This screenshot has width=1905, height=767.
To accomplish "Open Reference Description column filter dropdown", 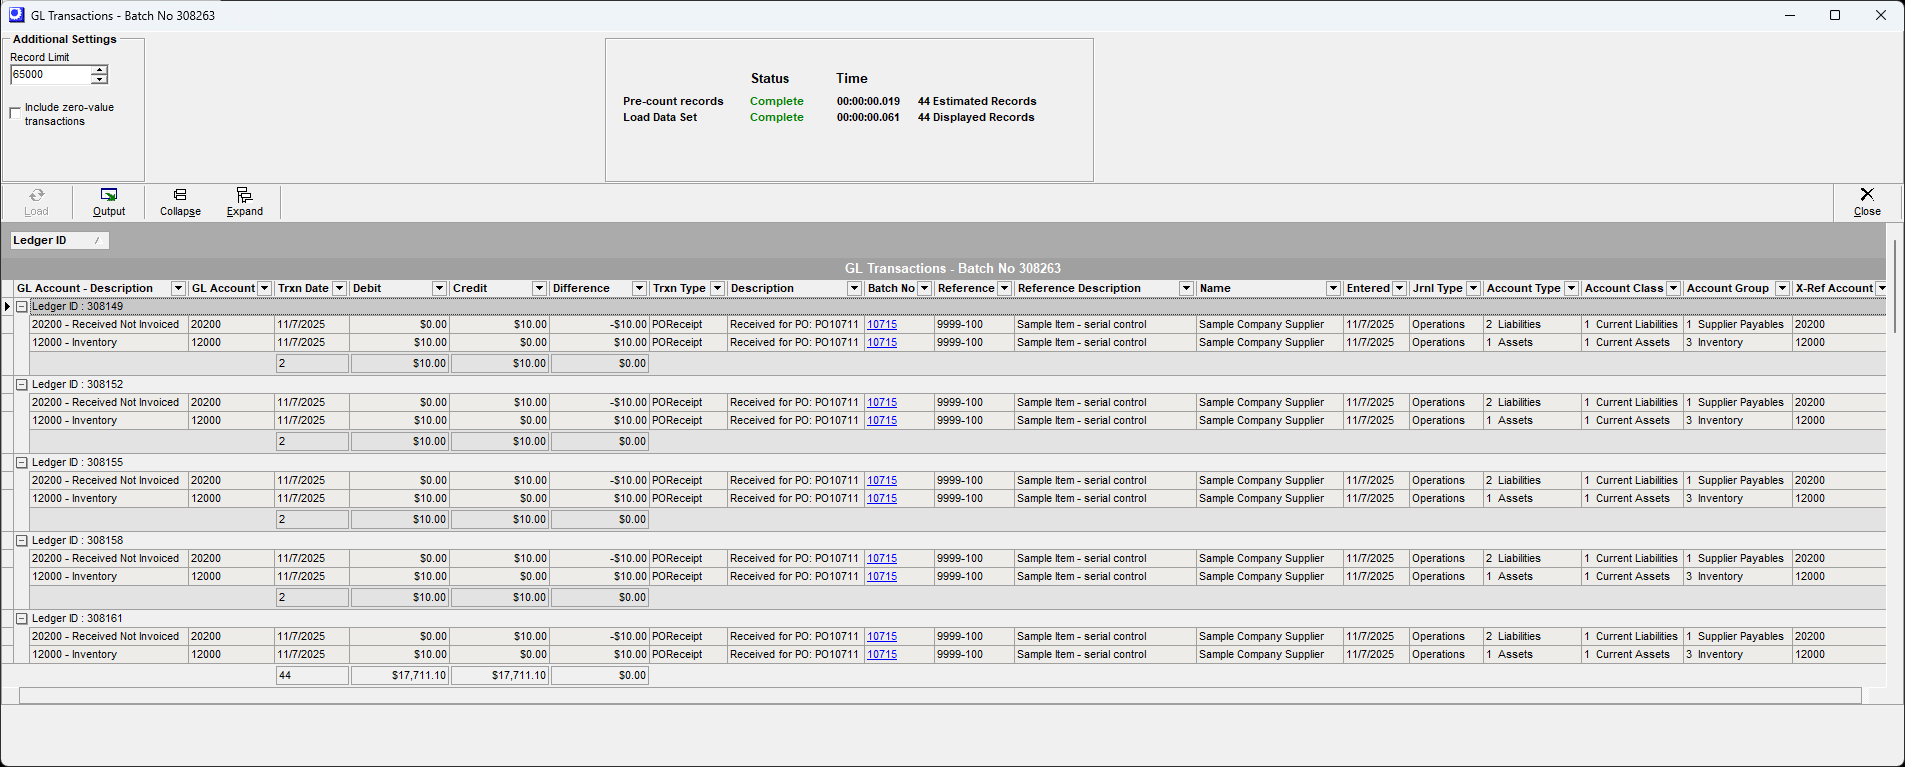I will (1186, 288).
